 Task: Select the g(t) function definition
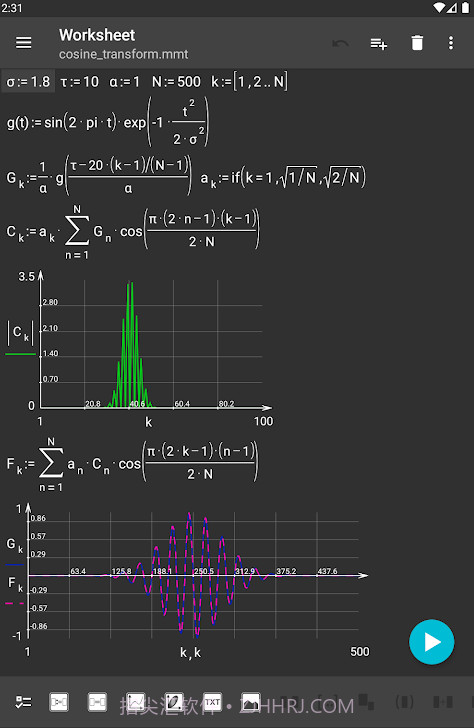pos(108,123)
